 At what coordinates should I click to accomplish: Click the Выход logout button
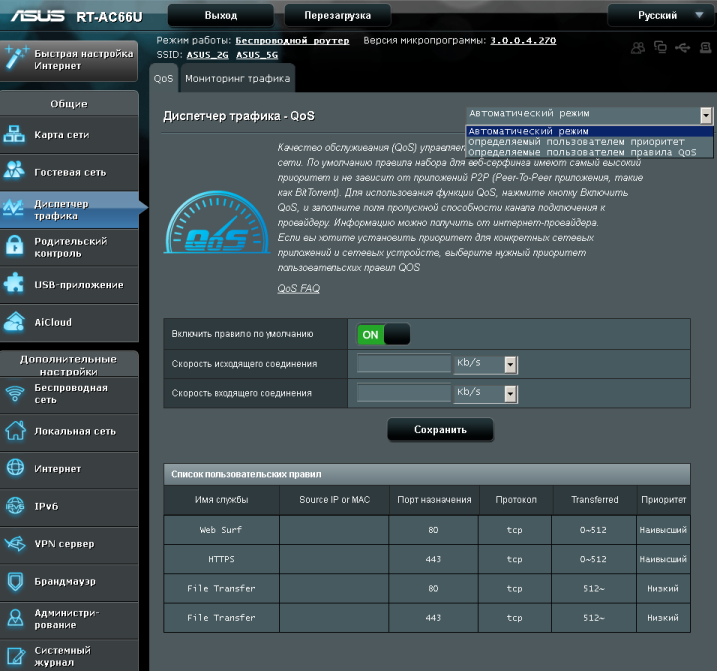coord(221,16)
